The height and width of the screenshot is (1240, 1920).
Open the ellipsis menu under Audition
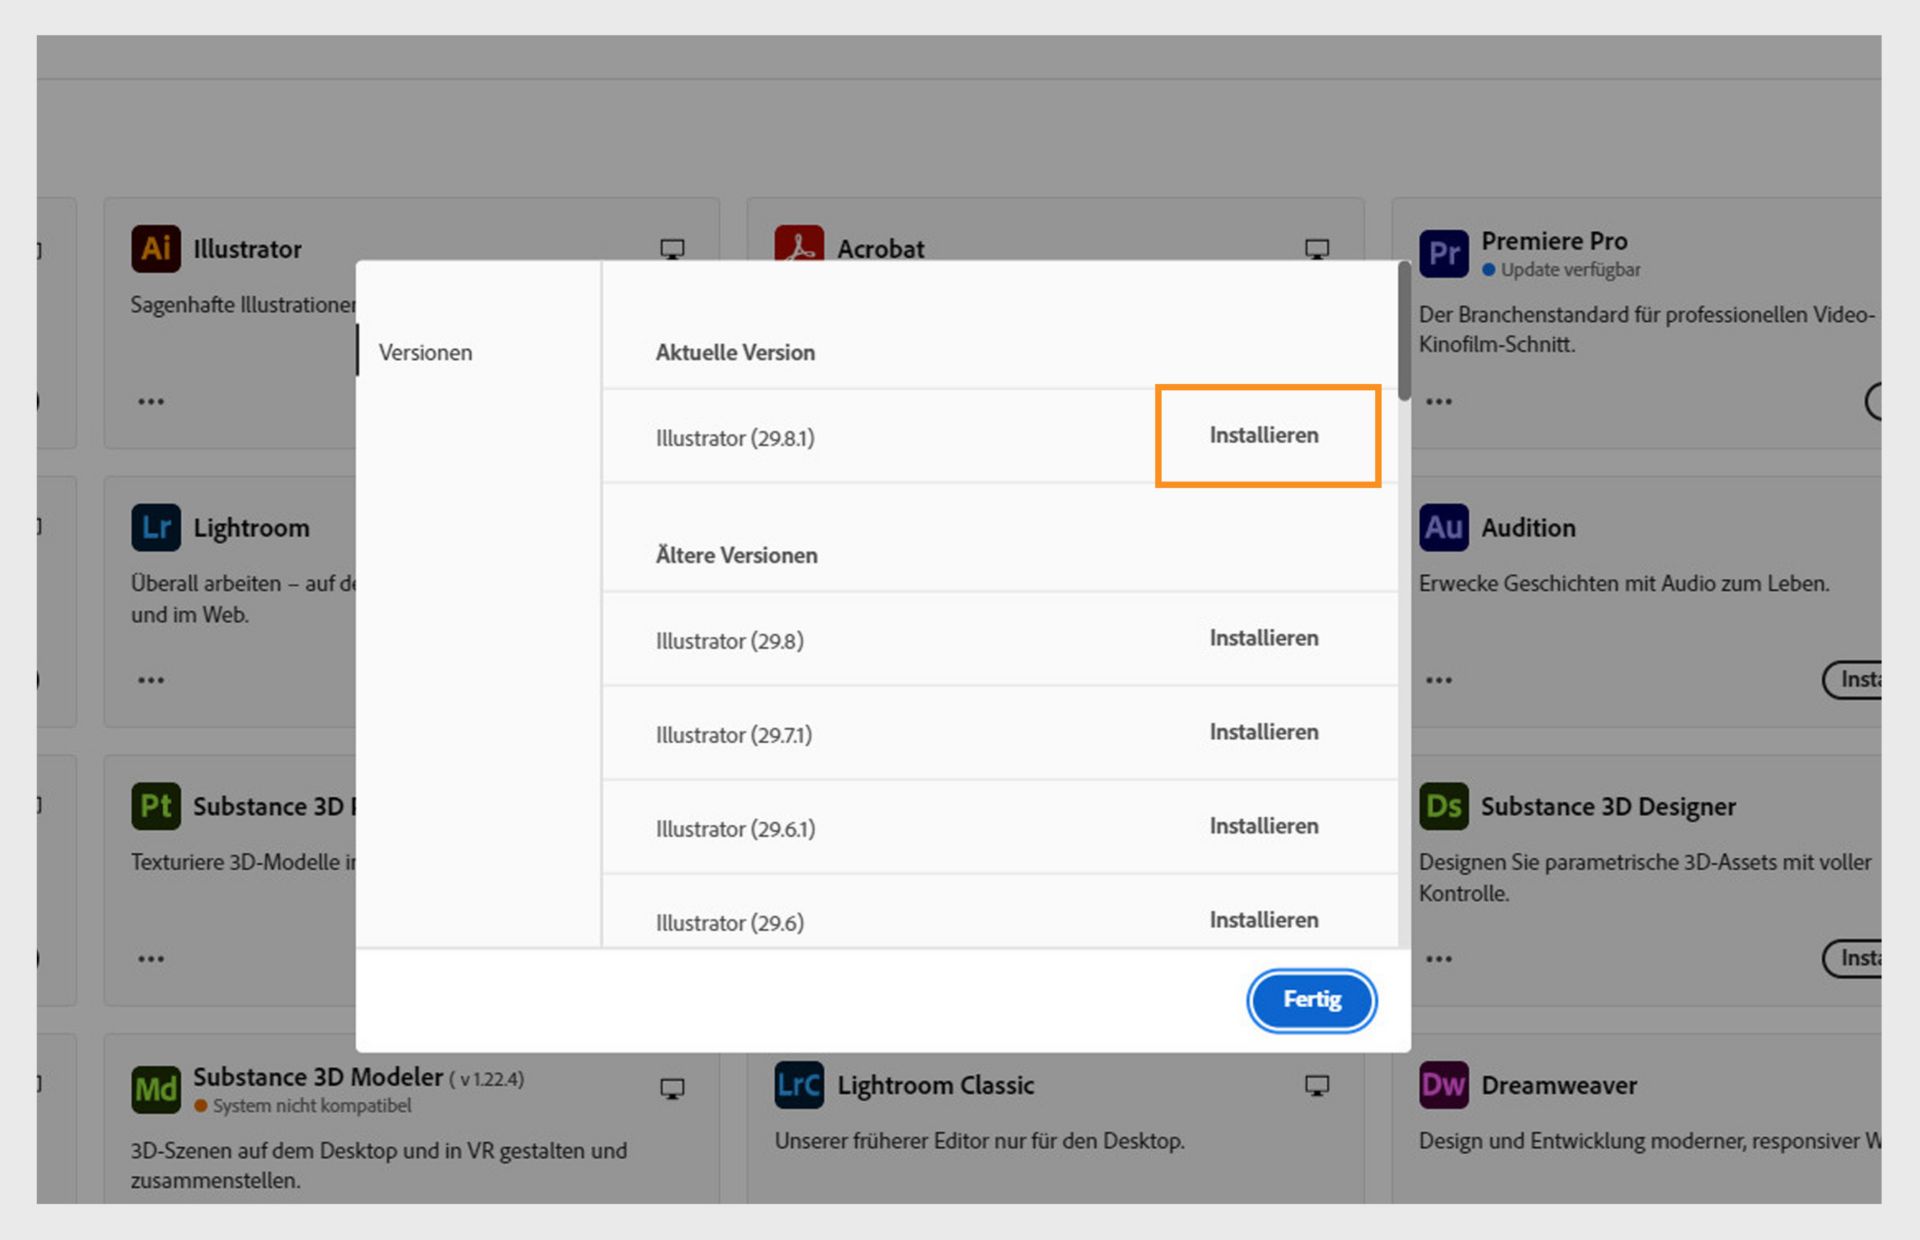(x=1440, y=679)
